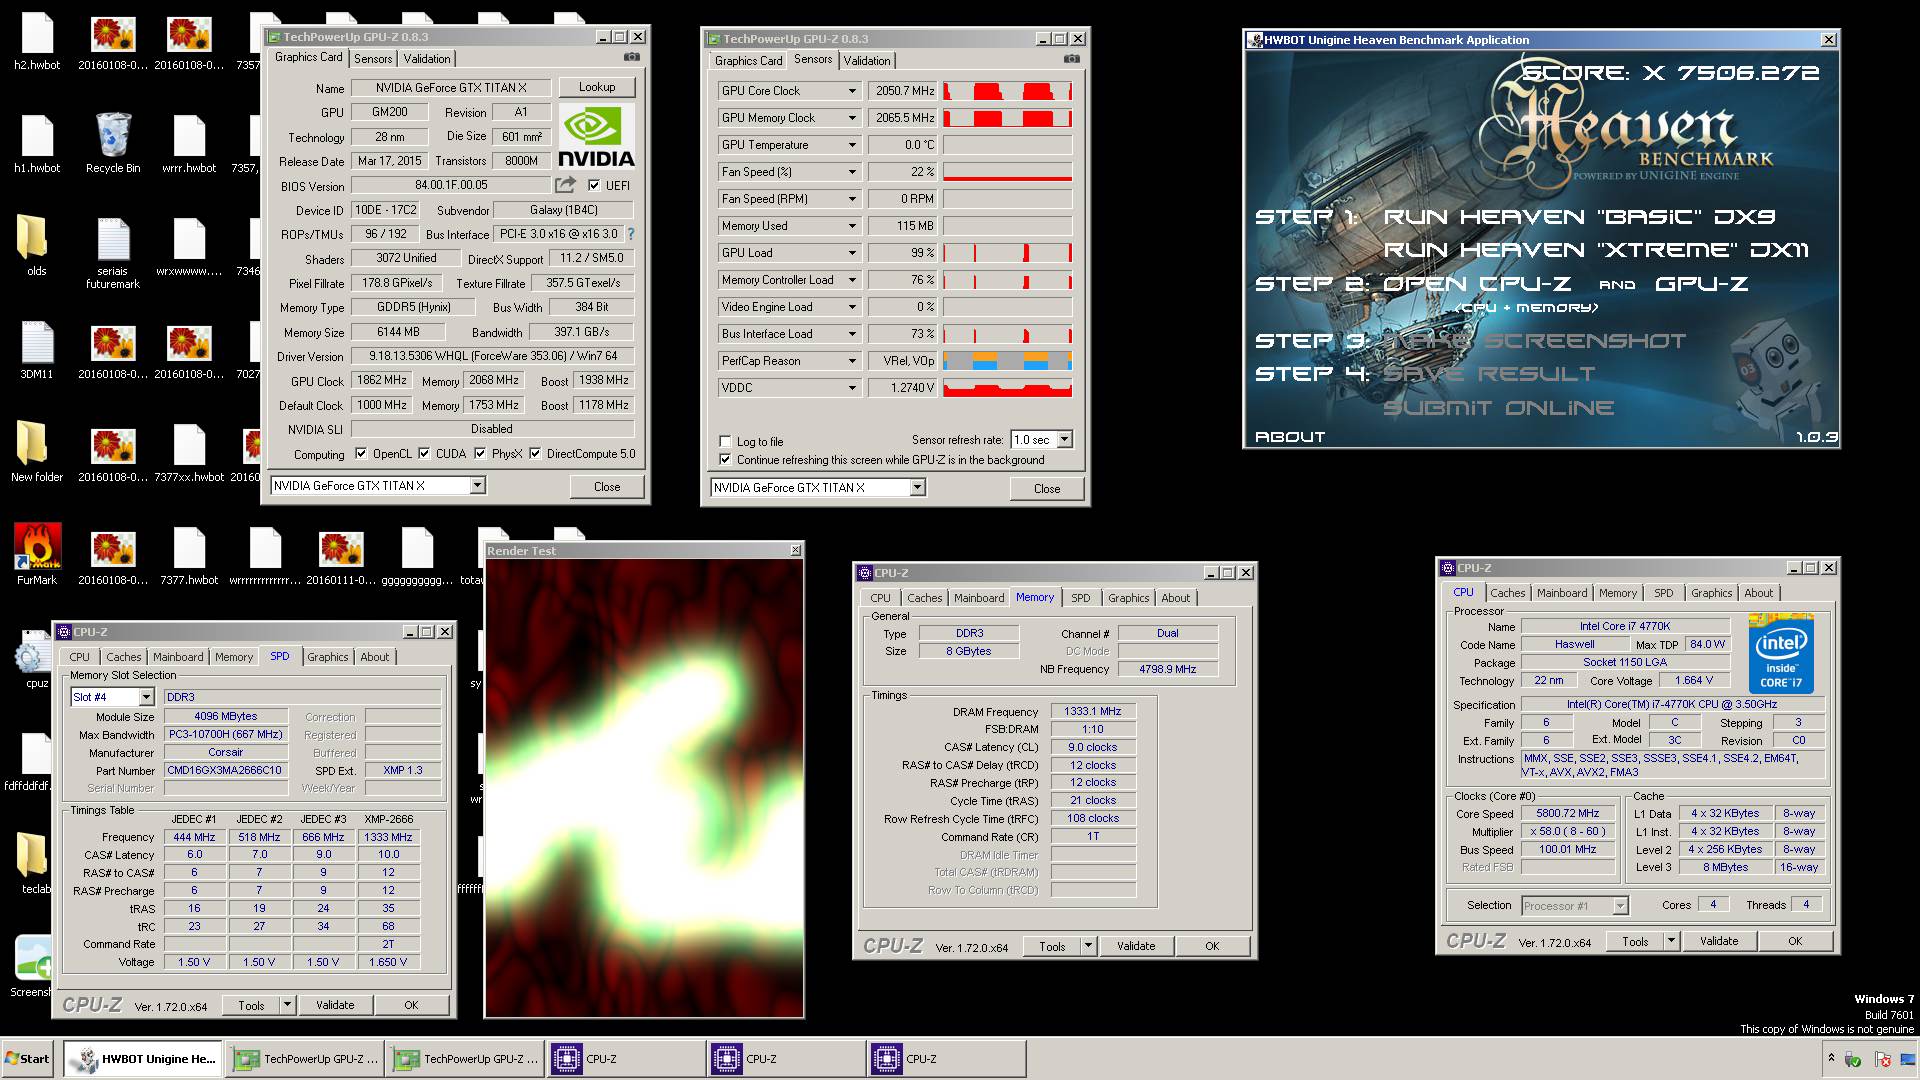Open GPU selector dropdown in Sensors window

point(917,487)
